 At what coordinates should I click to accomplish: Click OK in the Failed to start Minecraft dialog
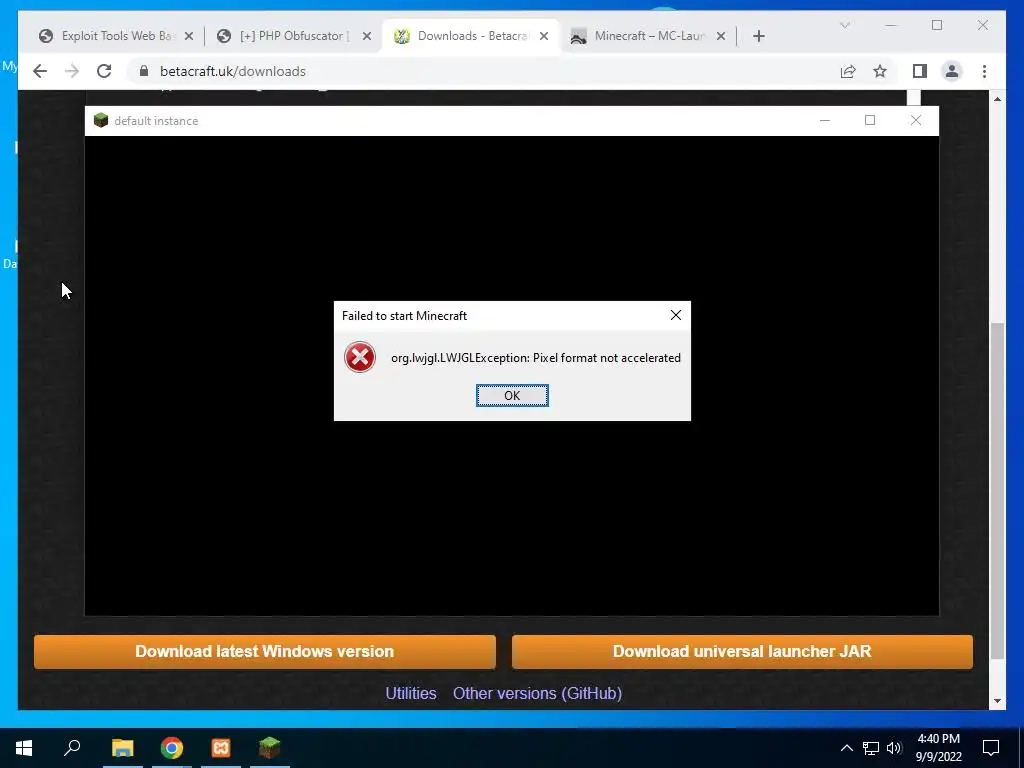pyautogui.click(x=512, y=395)
